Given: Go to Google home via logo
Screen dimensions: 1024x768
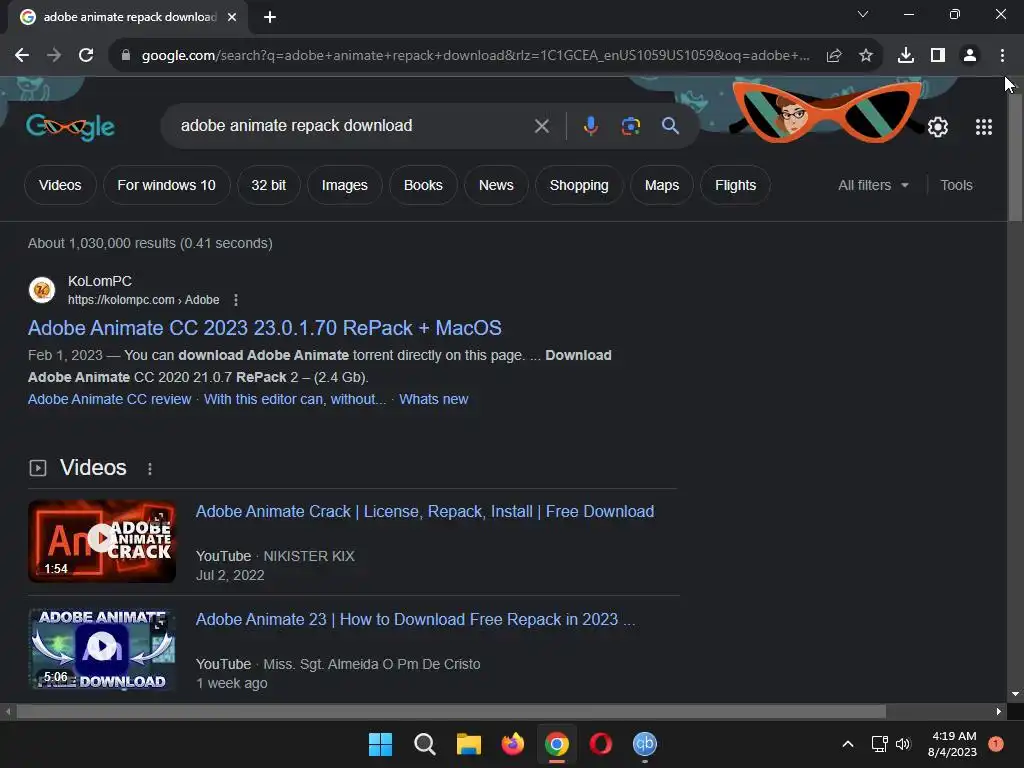Looking at the screenshot, I should pyautogui.click(x=71, y=126).
